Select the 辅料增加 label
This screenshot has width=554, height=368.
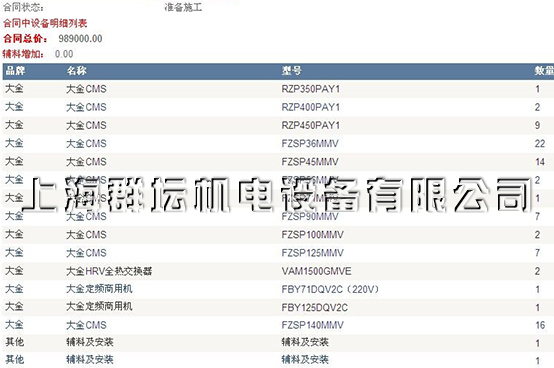tap(23, 54)
